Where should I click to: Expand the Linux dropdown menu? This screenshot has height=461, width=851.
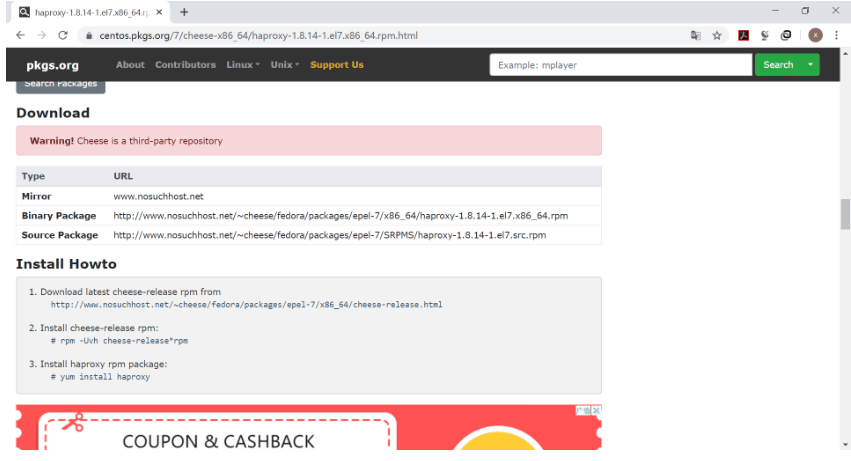coord(243,65)
